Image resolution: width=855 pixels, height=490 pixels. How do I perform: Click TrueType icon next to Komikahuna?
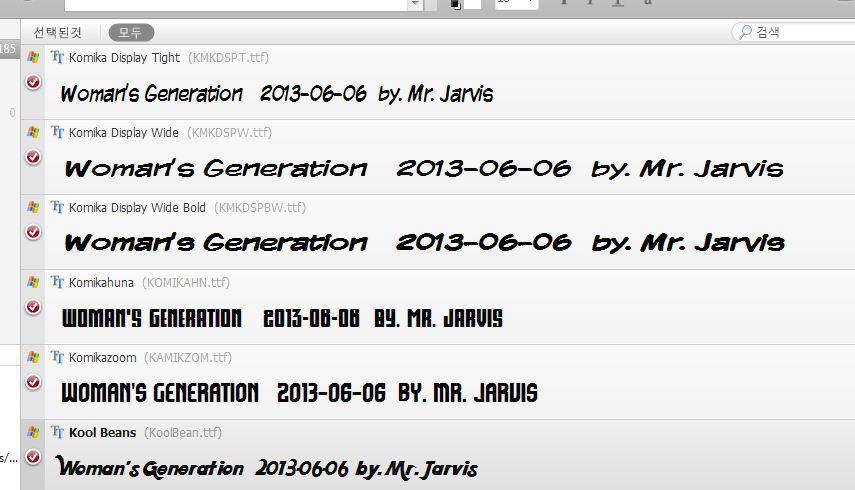57,282
